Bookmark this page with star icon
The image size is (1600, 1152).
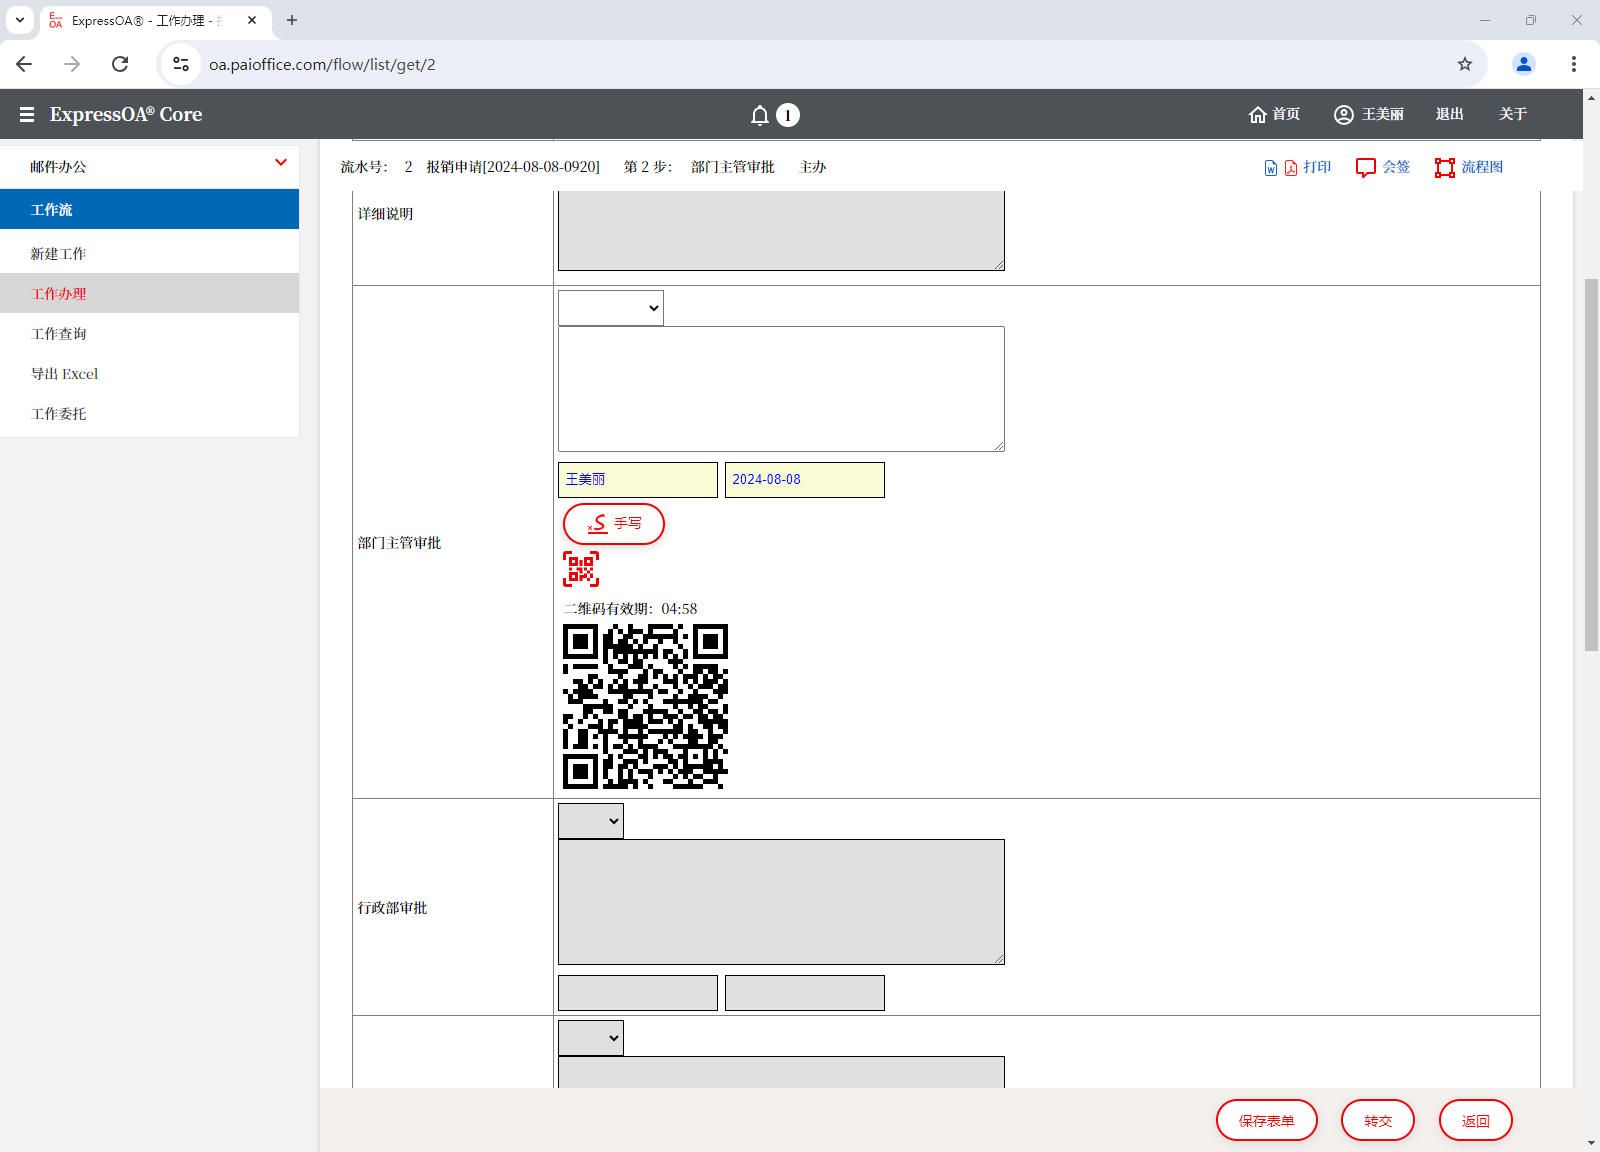tap(1465, 64)
